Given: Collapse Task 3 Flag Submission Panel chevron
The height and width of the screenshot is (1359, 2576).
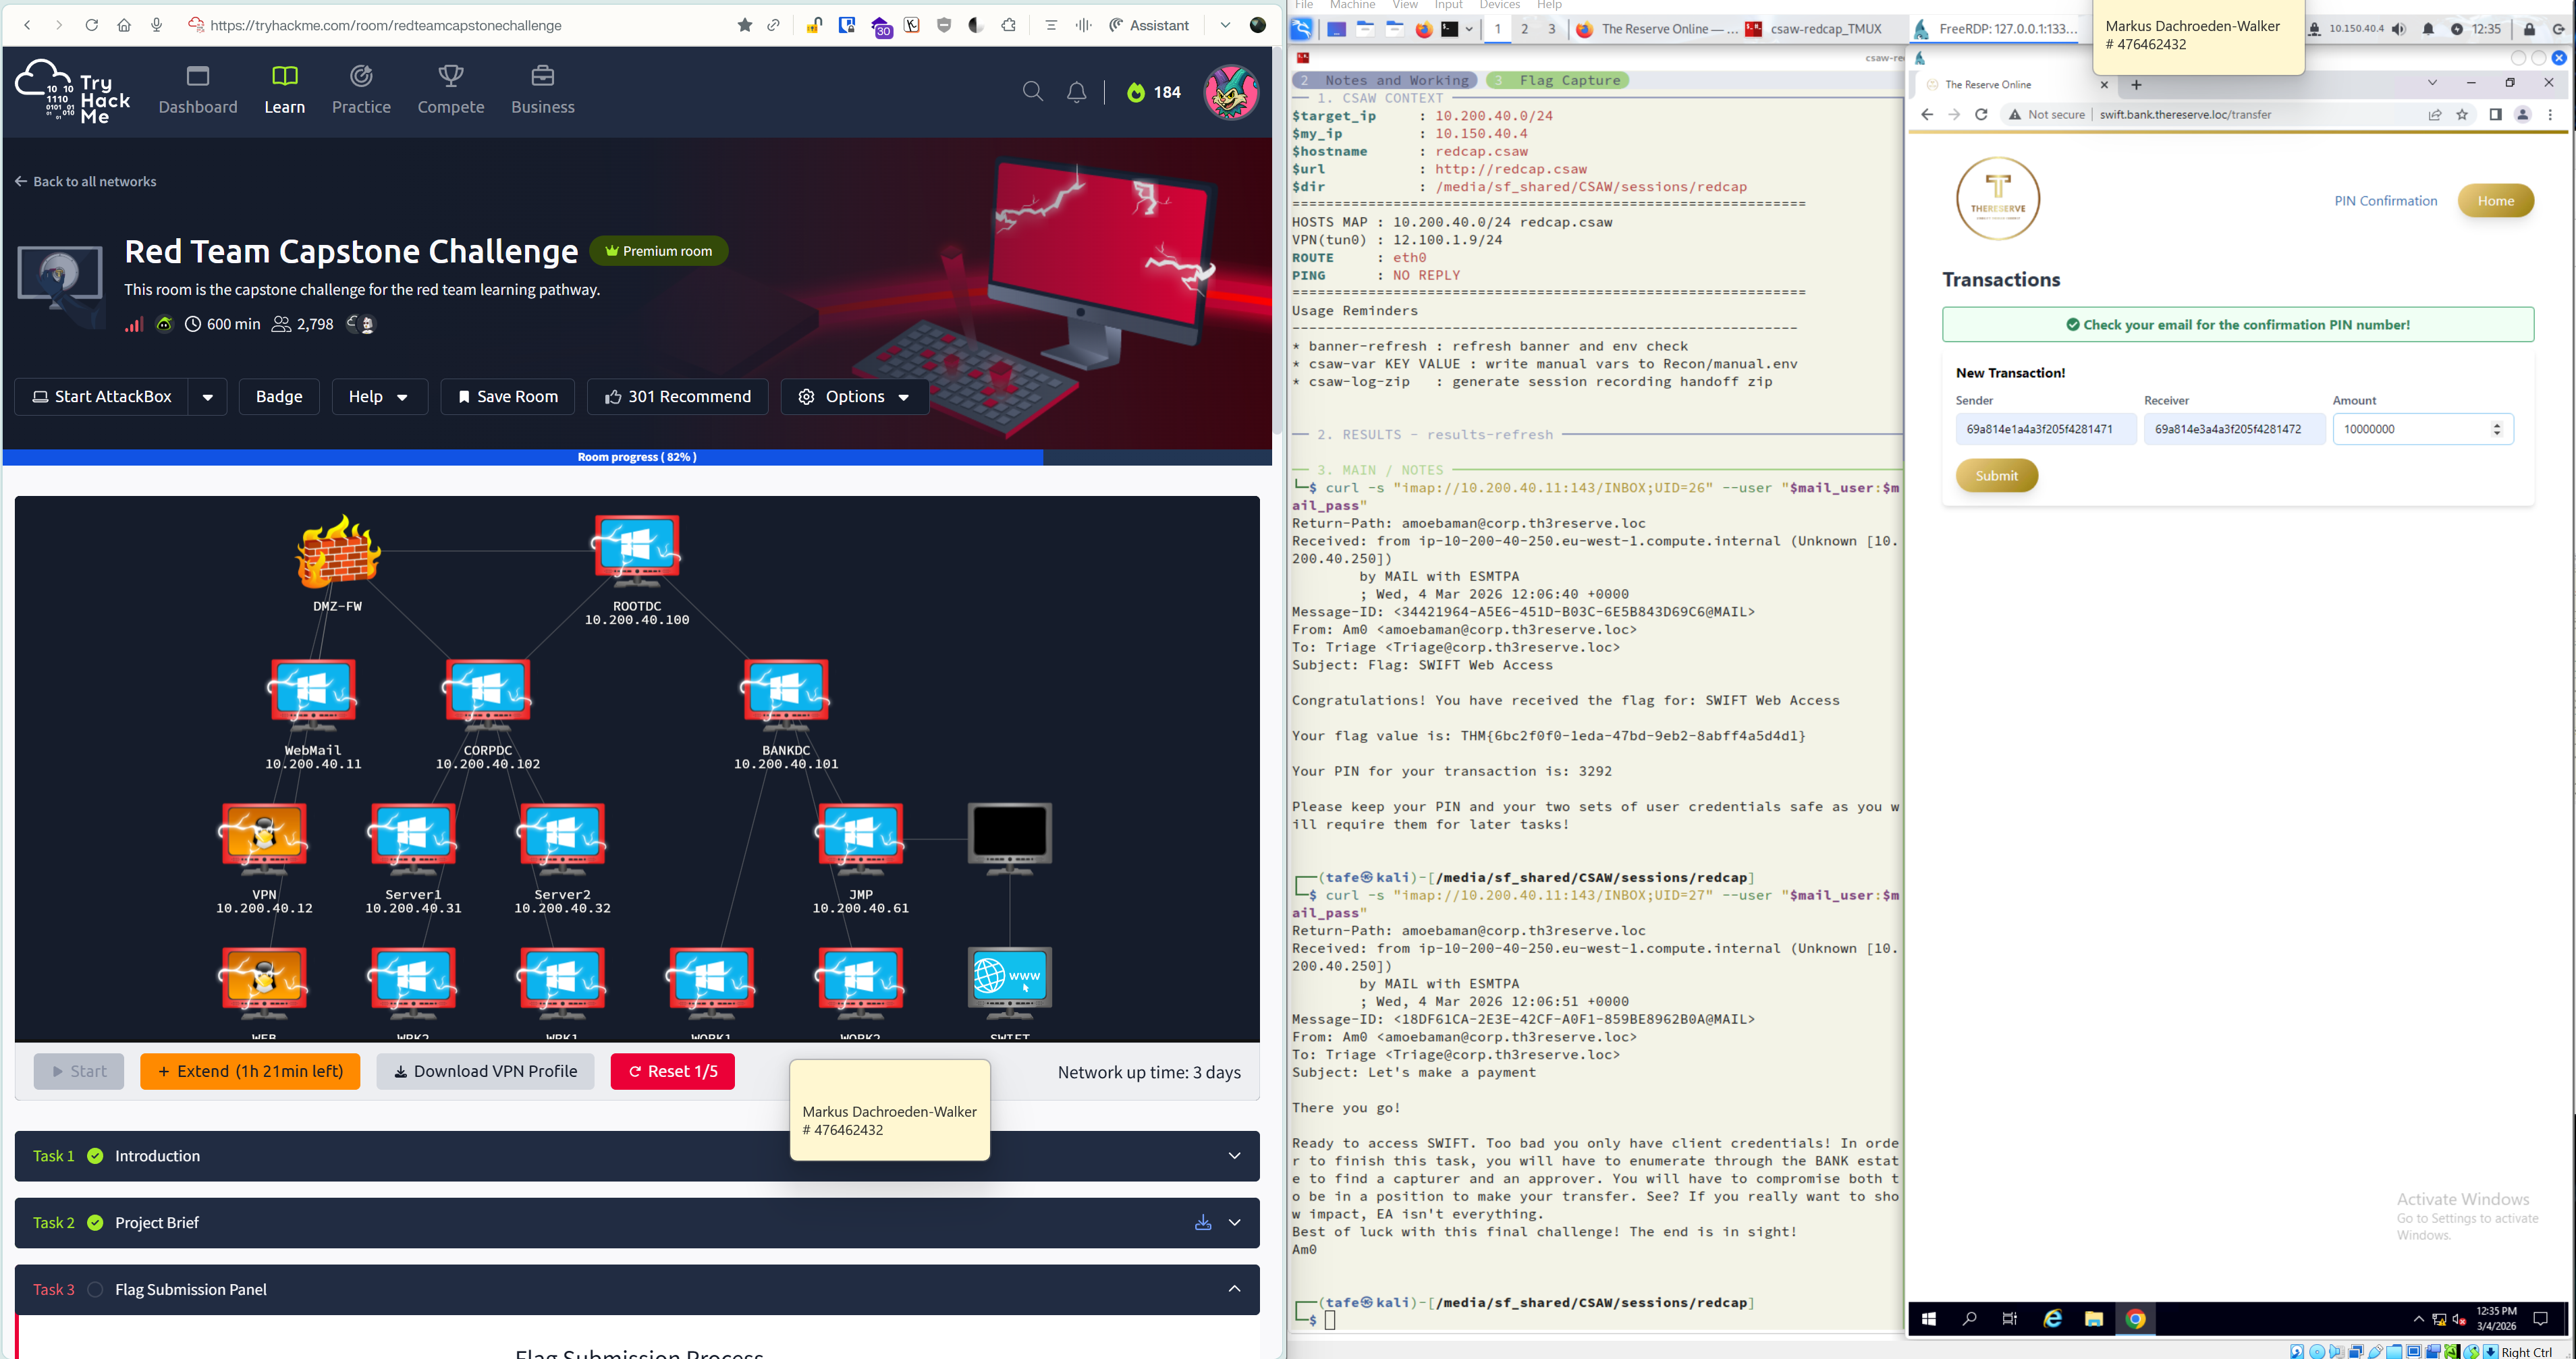Looking at the screenshot, I should point(1234,1289).
